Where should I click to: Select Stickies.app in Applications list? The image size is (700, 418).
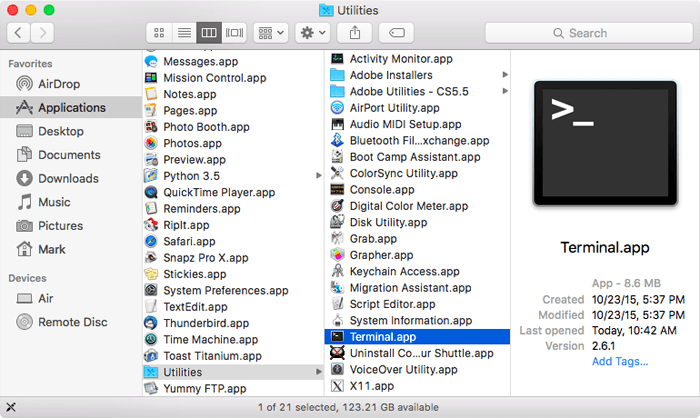pyautogui.click(x=233, y=274)
